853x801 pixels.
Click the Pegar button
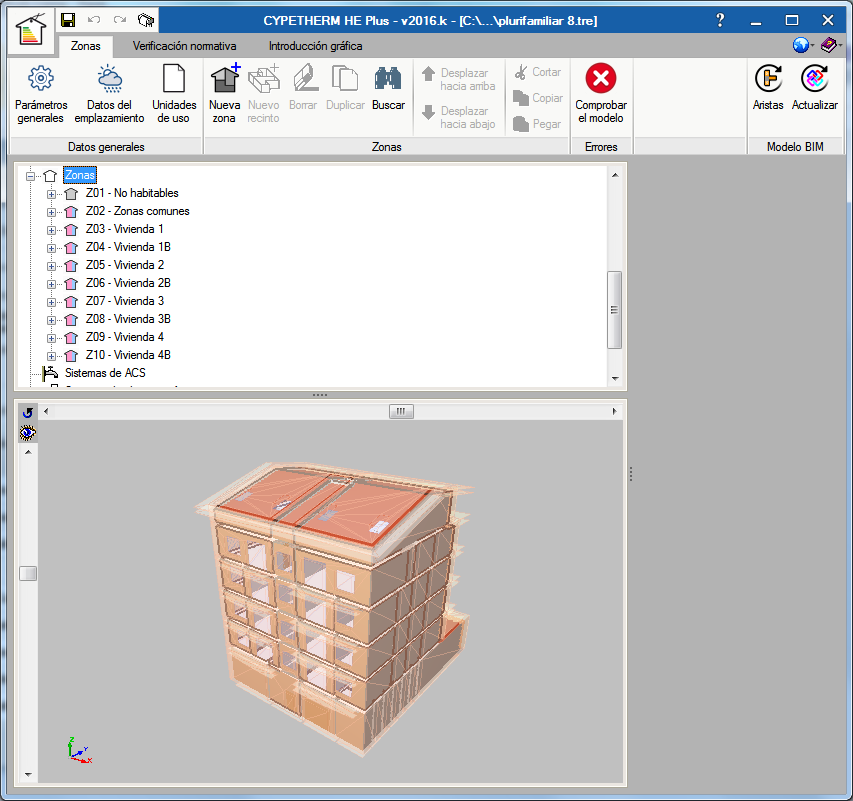tap(536, 124)
